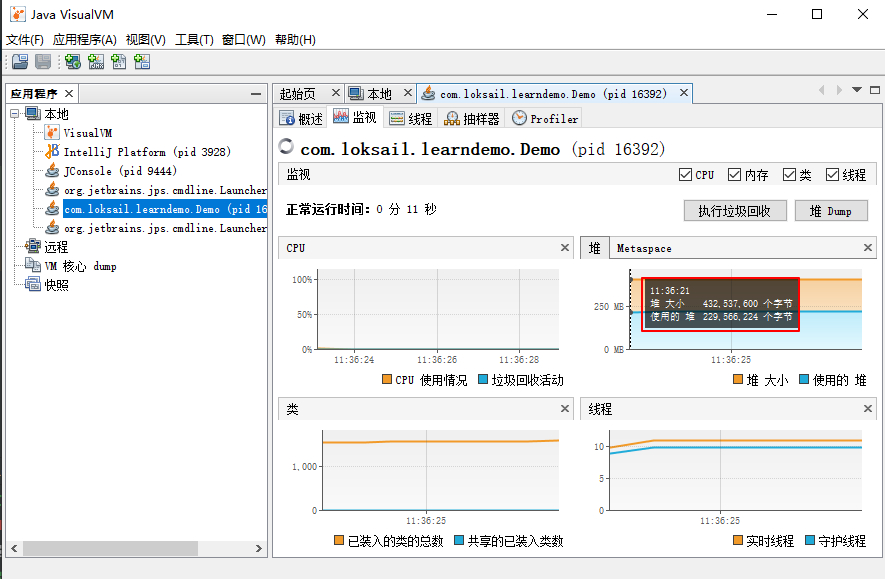Click Add Remote Host toolbar icon

tap(73, 62)
